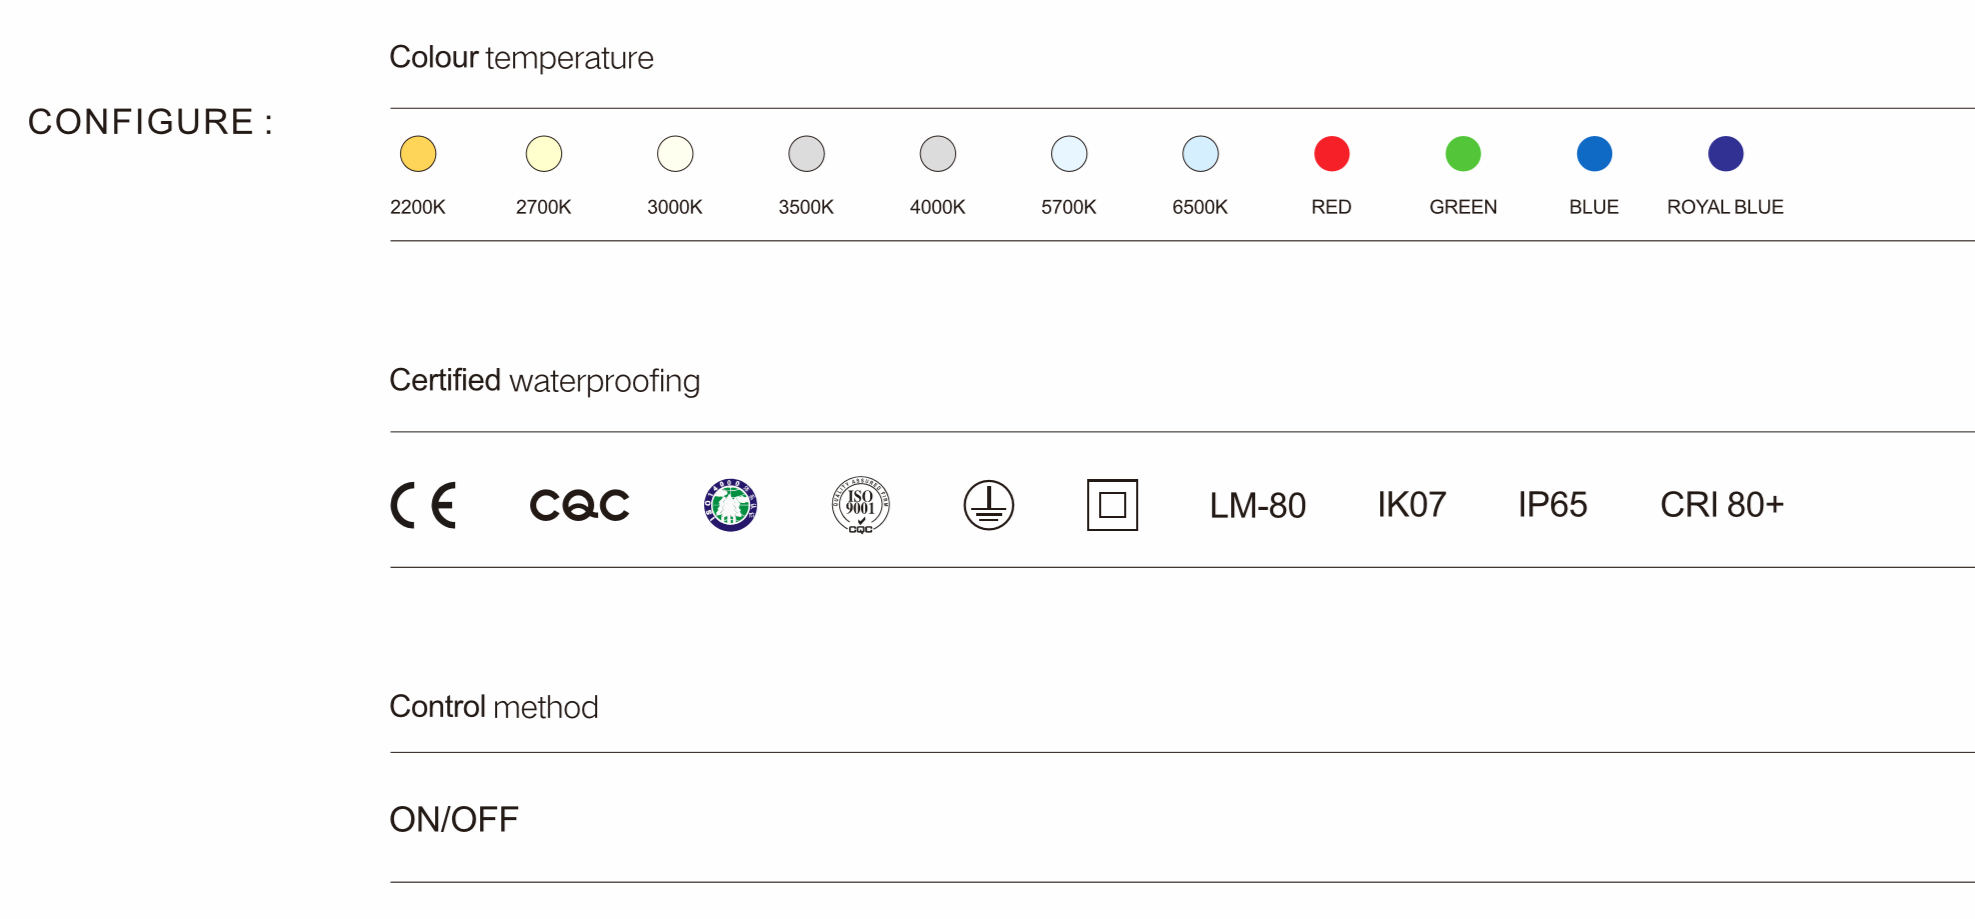Click the ON/OFF control method option

tap(454, 820)
